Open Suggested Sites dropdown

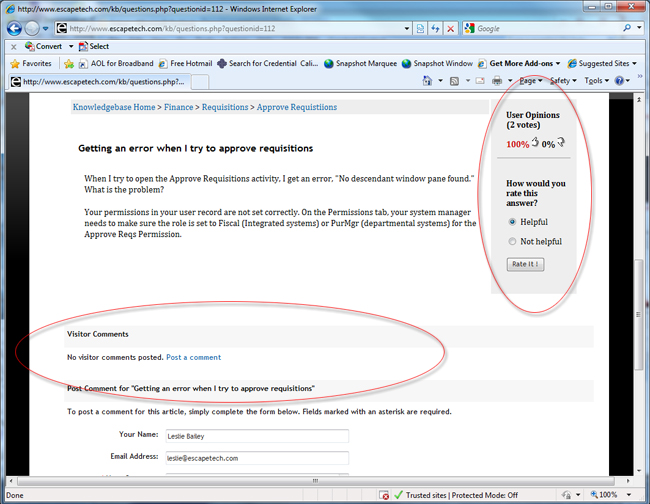[602, 63]
